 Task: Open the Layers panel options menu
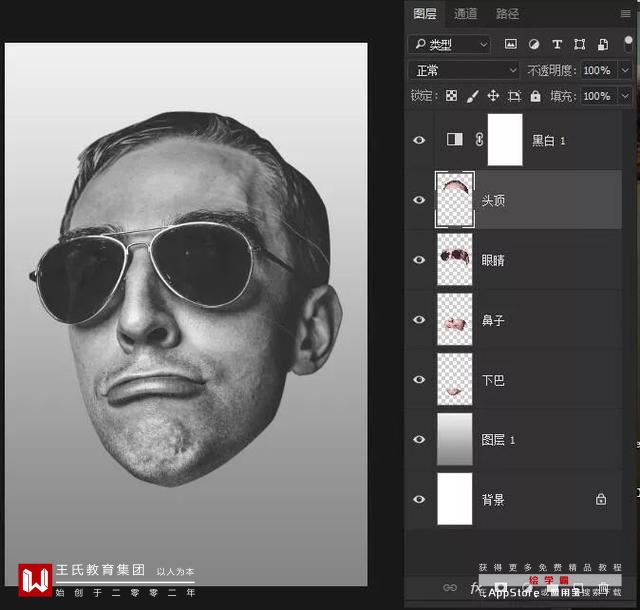(x=624, y=13)
